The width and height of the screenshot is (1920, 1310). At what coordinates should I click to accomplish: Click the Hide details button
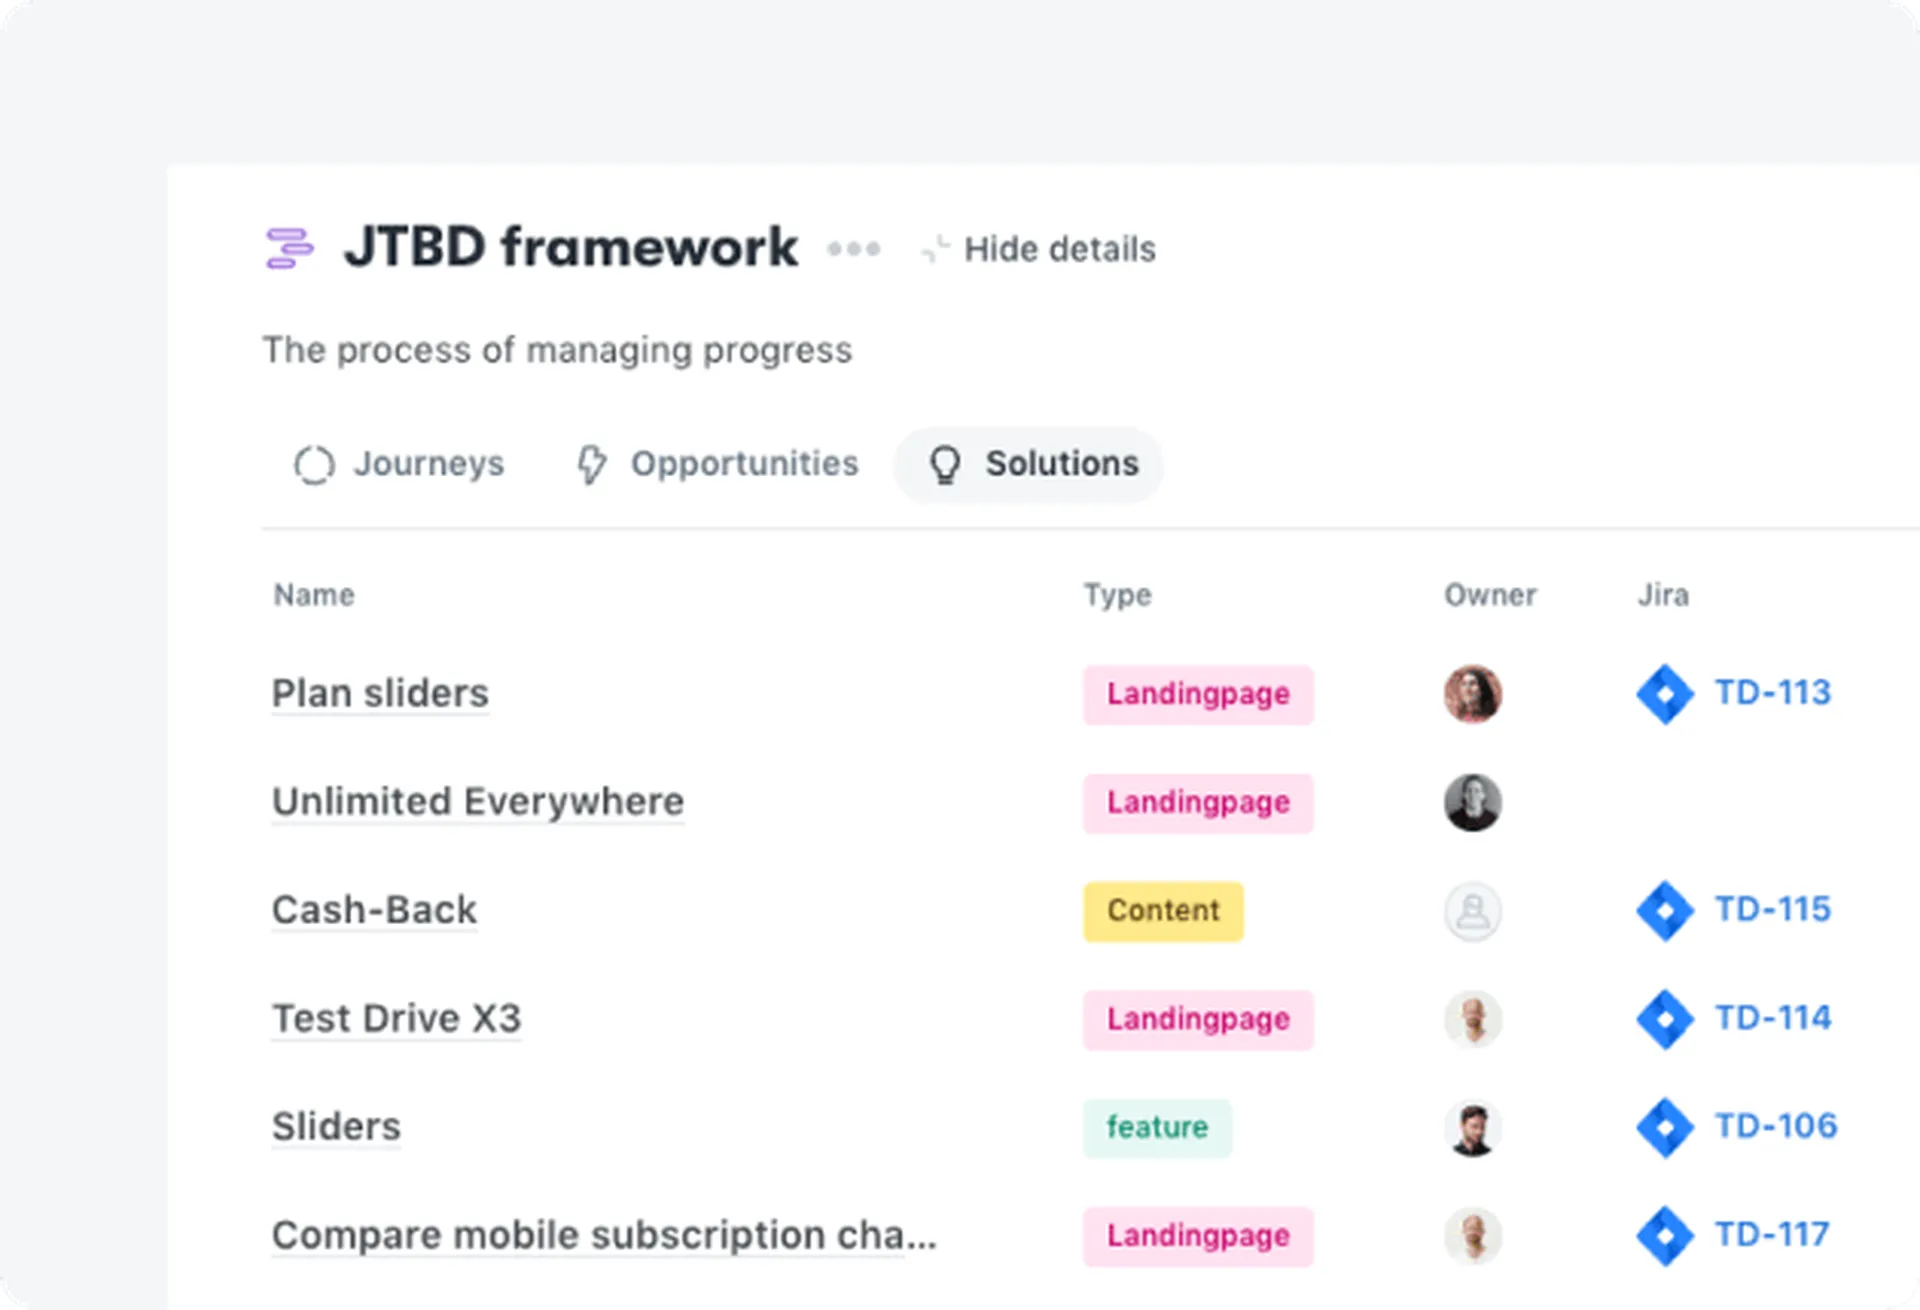(1039, 249)
